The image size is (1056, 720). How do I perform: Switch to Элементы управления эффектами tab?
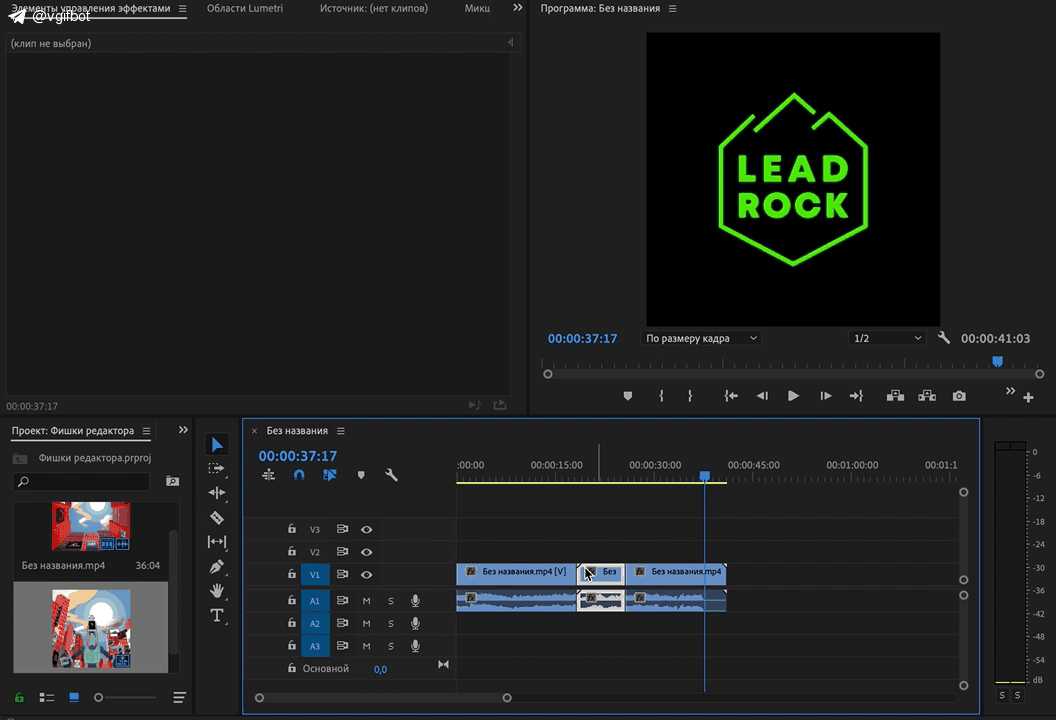click(x=90, y=9)
